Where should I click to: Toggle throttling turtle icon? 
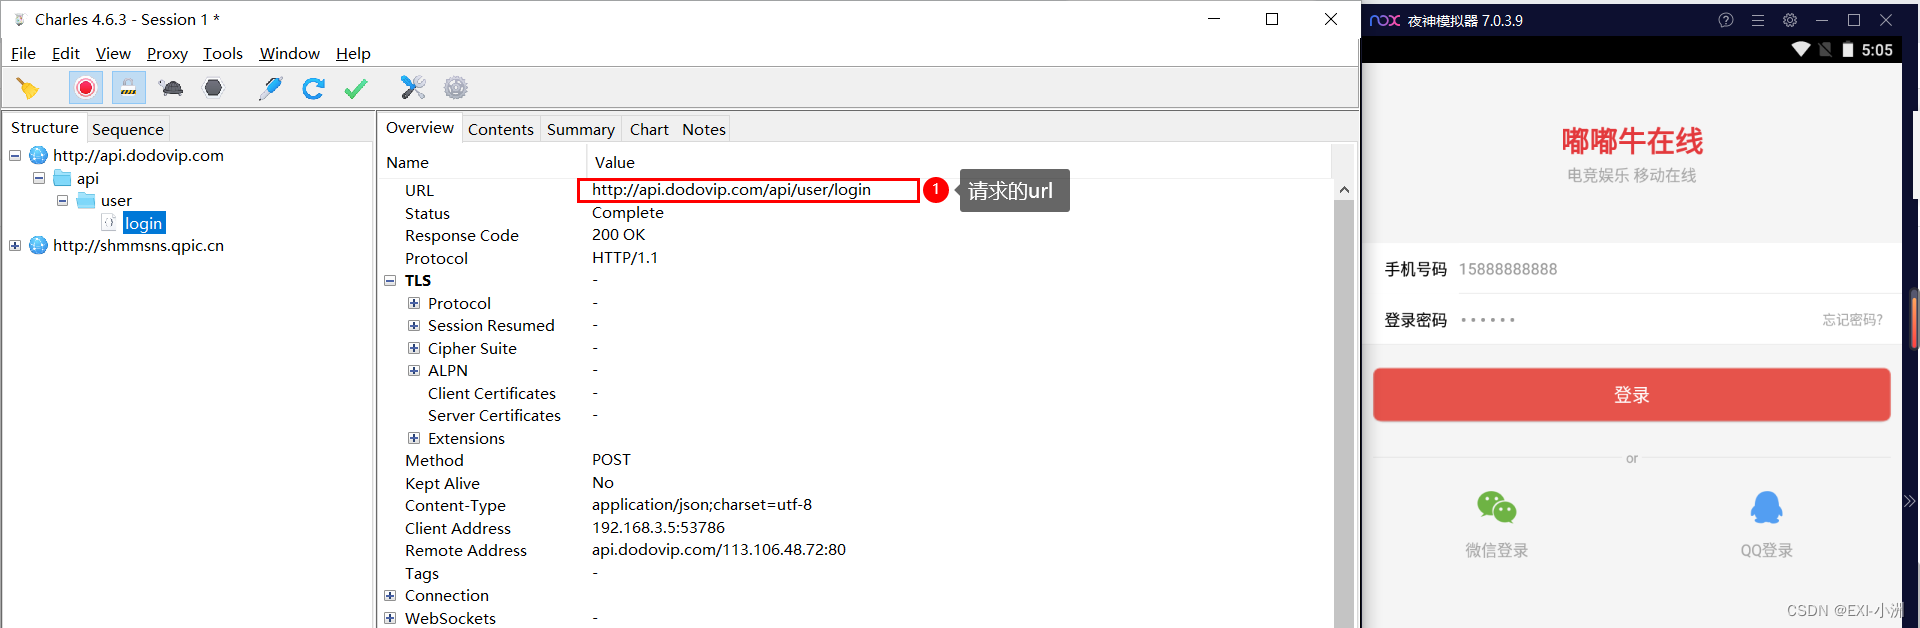coord(171,88)
